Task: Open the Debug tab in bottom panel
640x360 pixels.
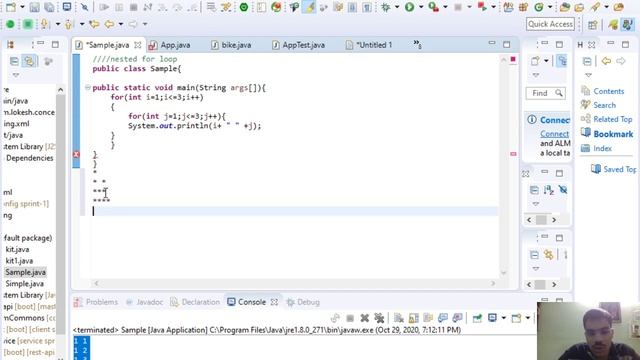Action: point(303,302)
